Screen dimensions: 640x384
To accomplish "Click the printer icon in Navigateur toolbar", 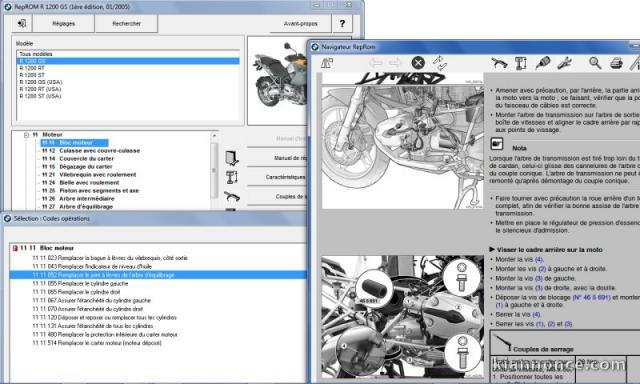I will (616, 63).
